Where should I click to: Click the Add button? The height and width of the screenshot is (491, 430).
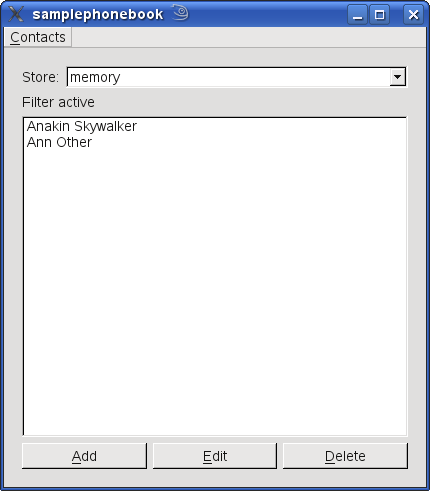(84, 456)
